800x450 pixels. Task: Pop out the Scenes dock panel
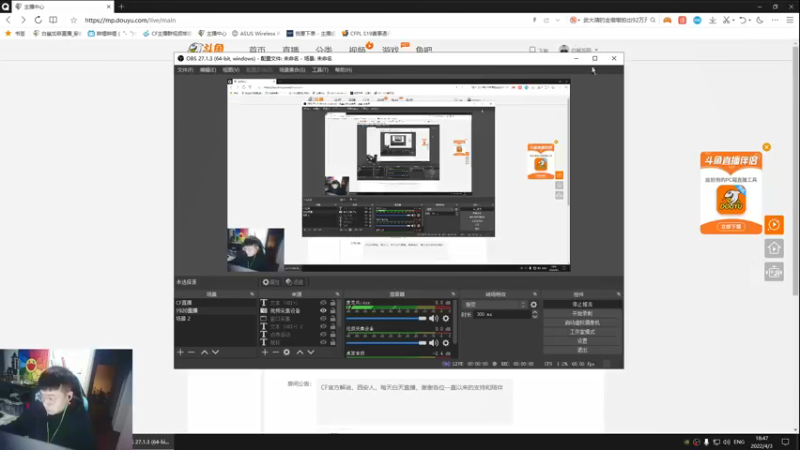coord(252,294)
